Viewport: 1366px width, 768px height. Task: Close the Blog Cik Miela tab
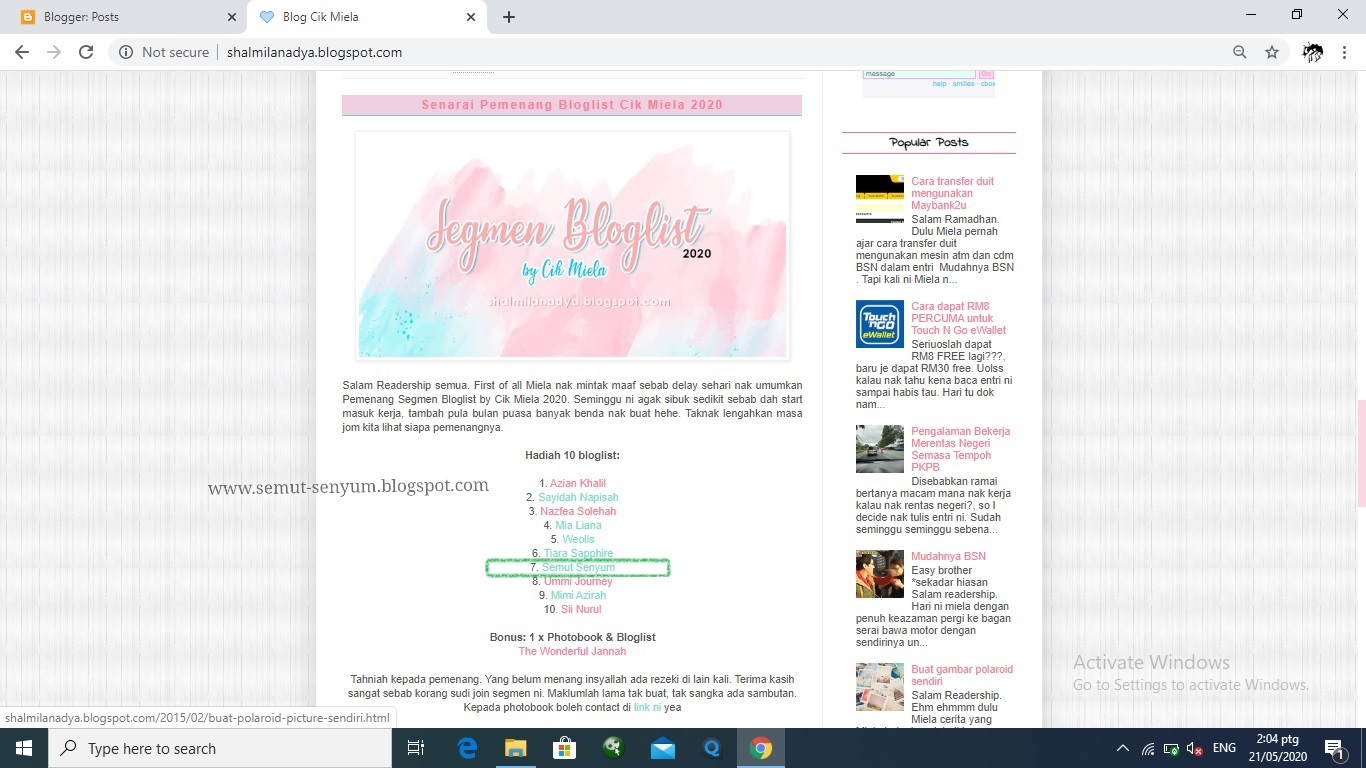tap(471, 17)
